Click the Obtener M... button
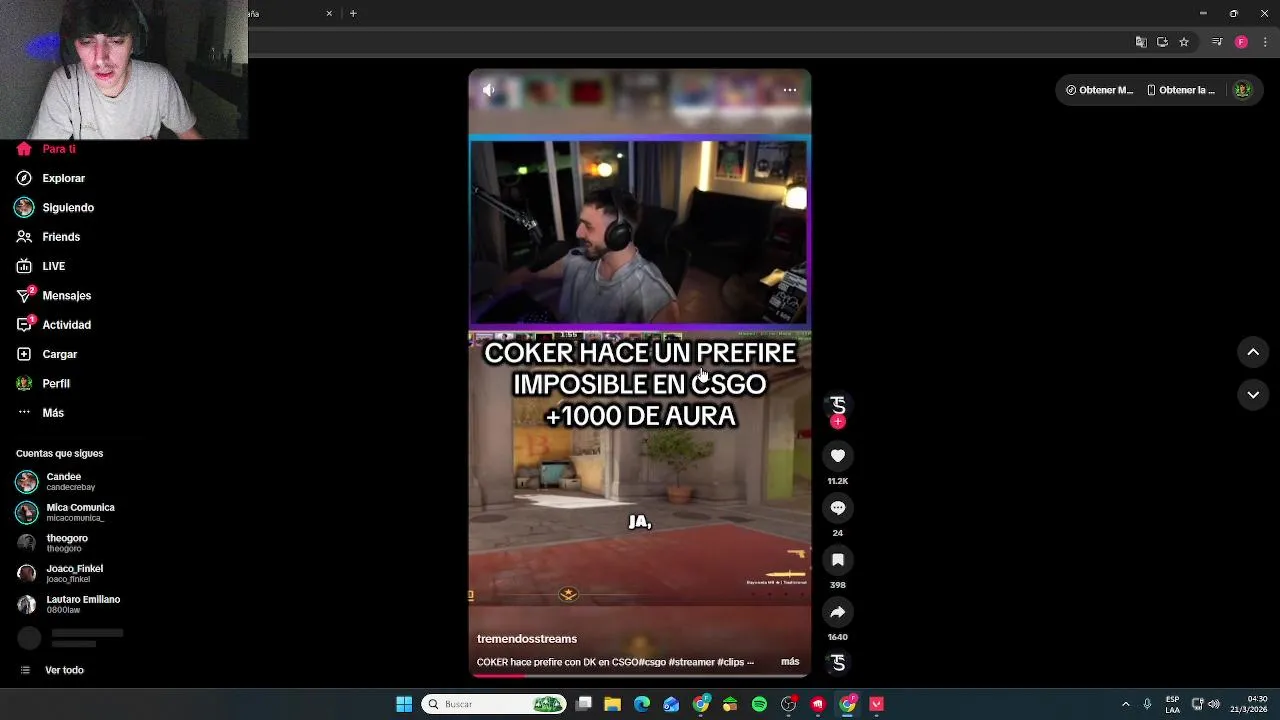This screenshot has width=1280, height=720. pyautogui.click(x=1099, y=90)
